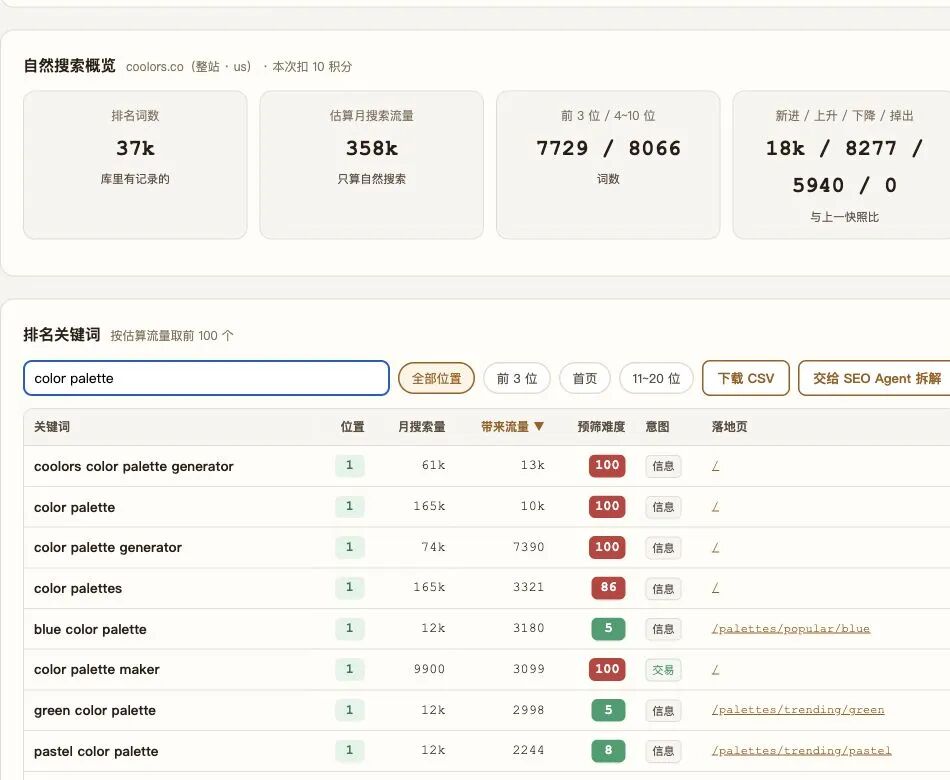Click the keyword 'color palettes'
Image resolution: width=950 pixels, height=780 pixels.
[x=78, y=588]
